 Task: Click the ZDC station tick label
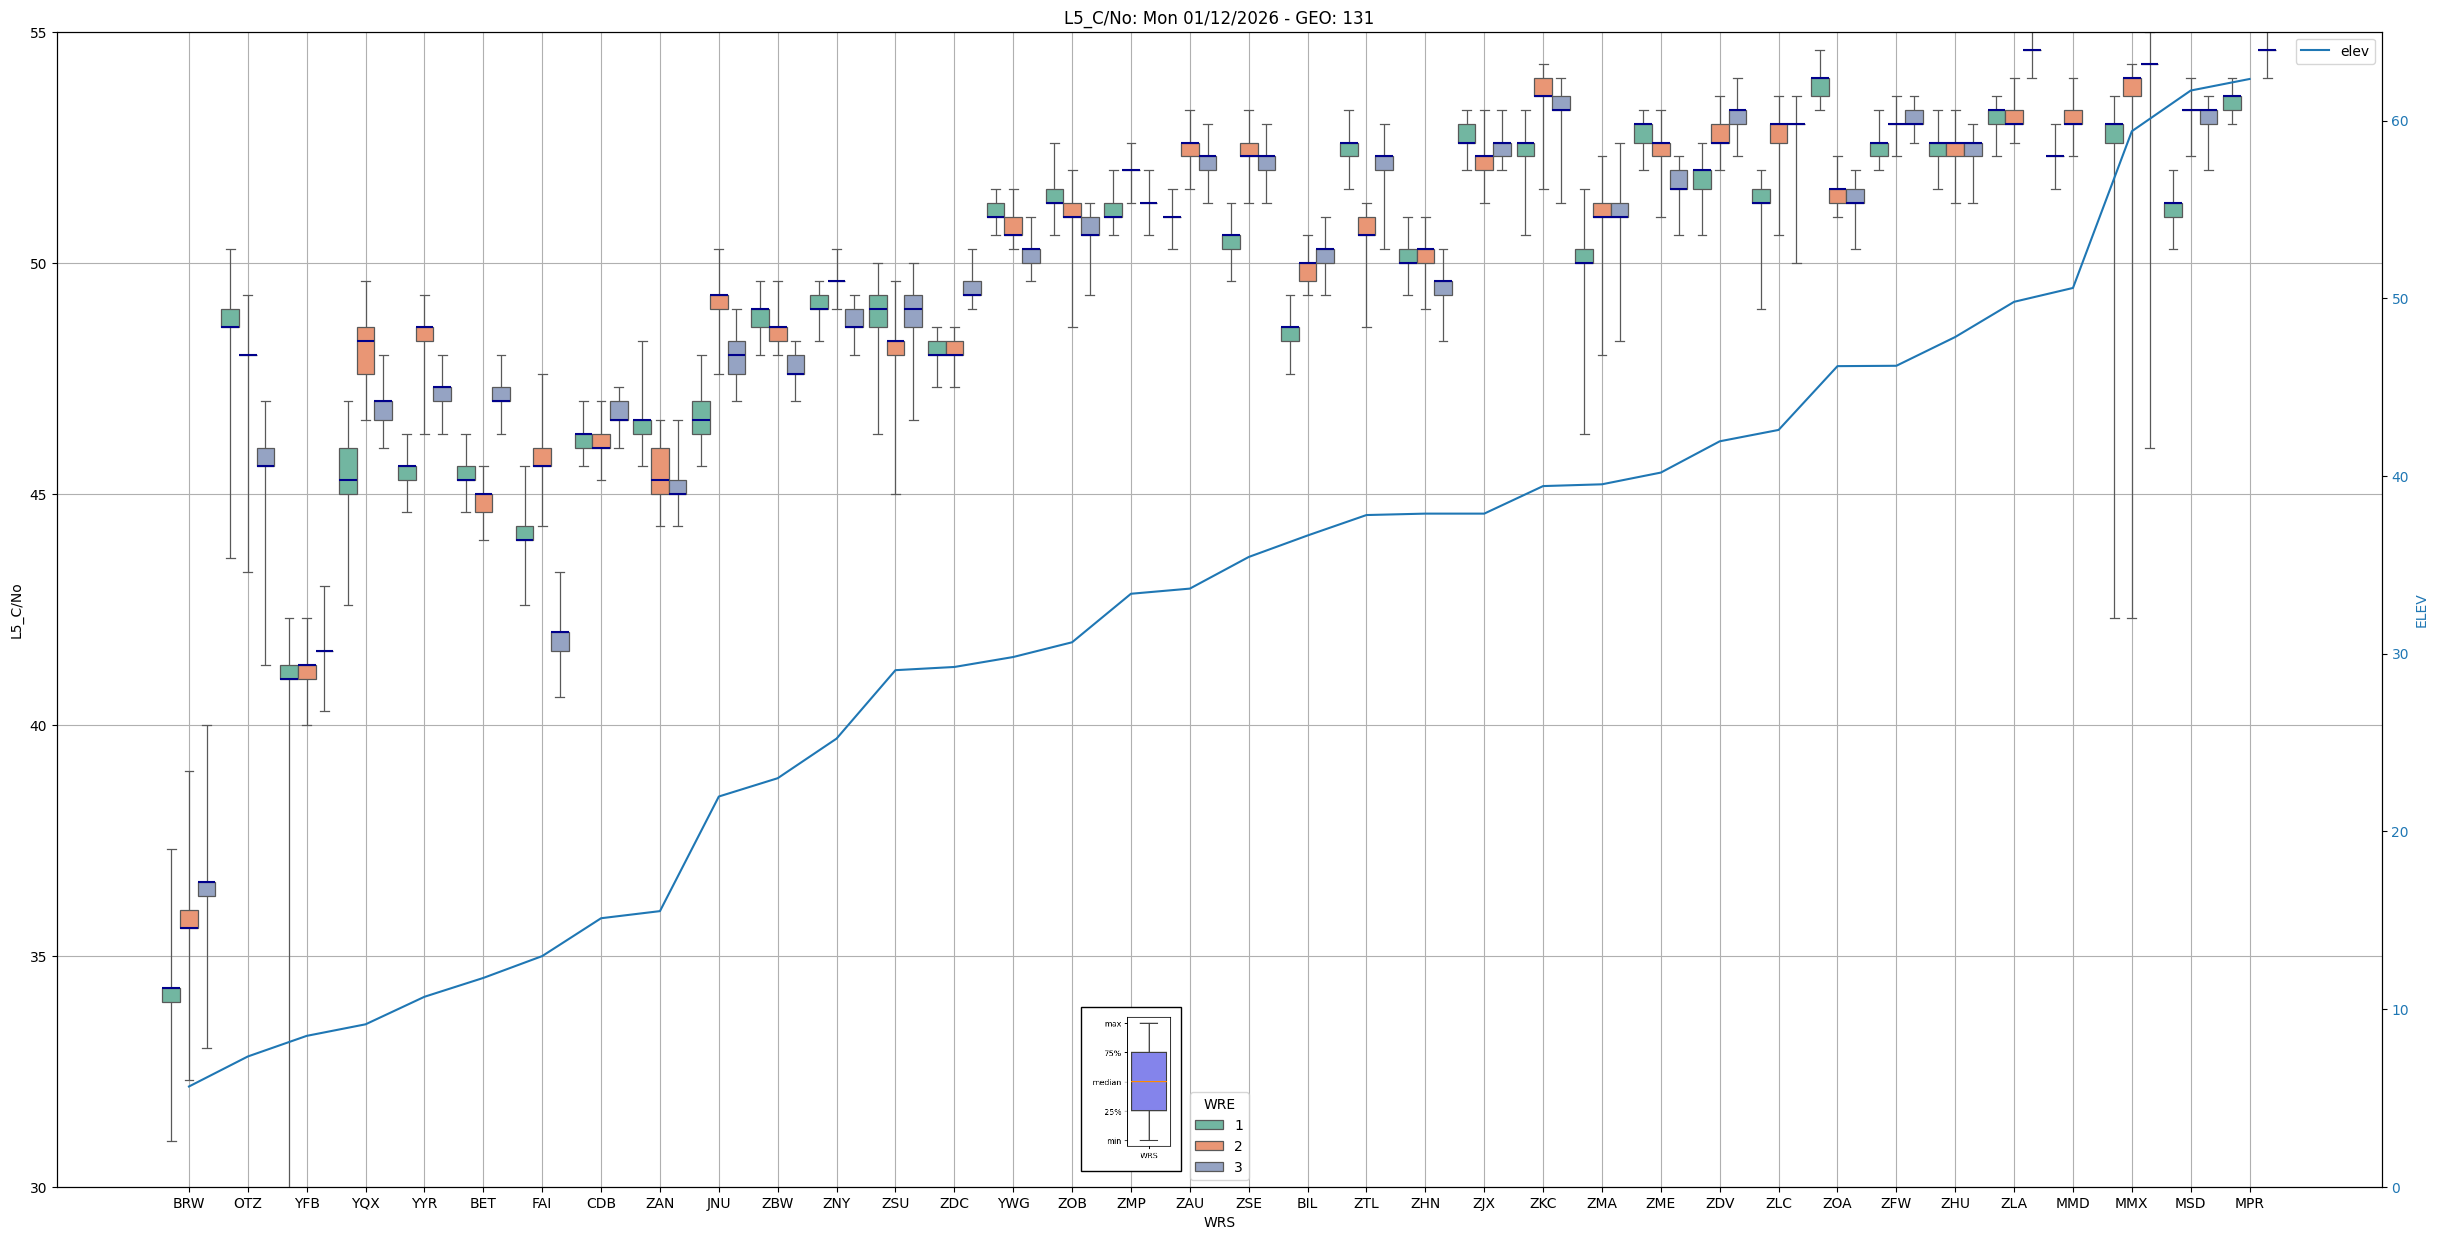click(954, 1203)
